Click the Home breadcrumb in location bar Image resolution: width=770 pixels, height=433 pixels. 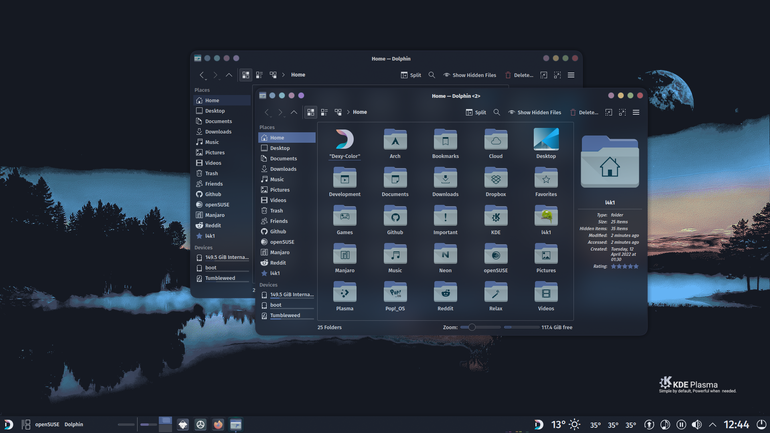(359, 112)
